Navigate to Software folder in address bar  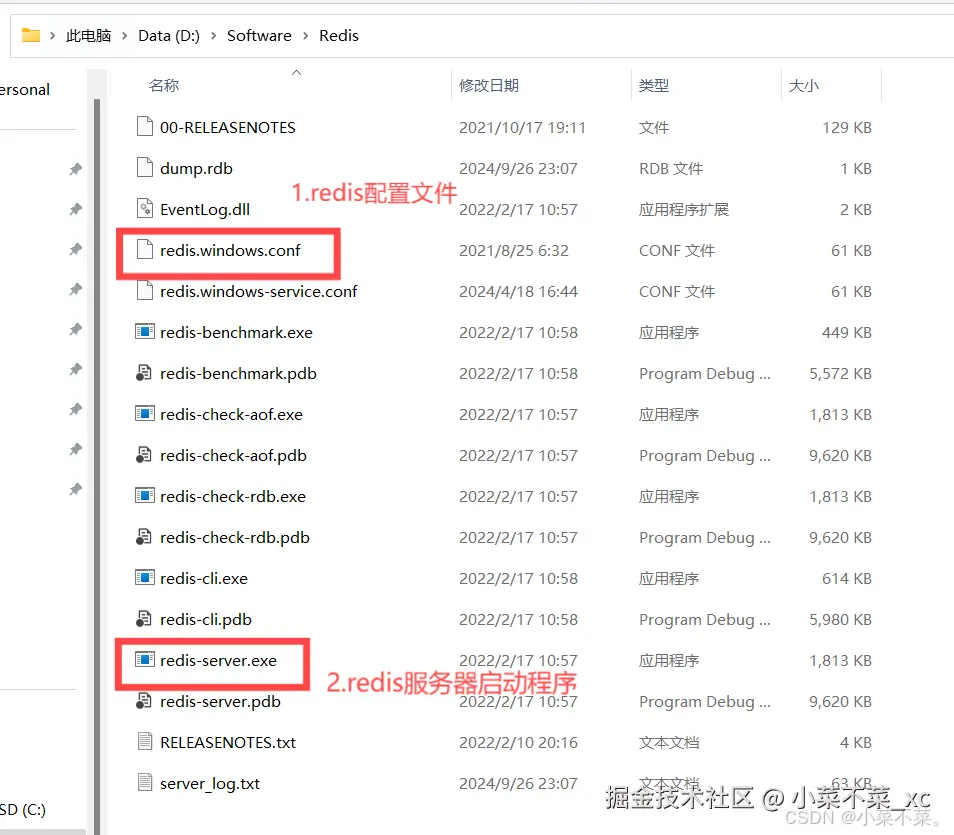259,36
